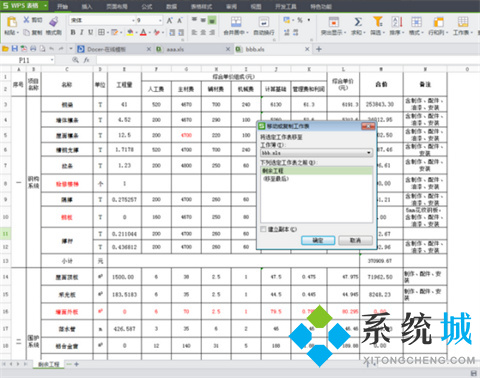This screenshot has width=480, height=378.
Task: Select the sheet tab at the bottom
Action: coord(49,364)
